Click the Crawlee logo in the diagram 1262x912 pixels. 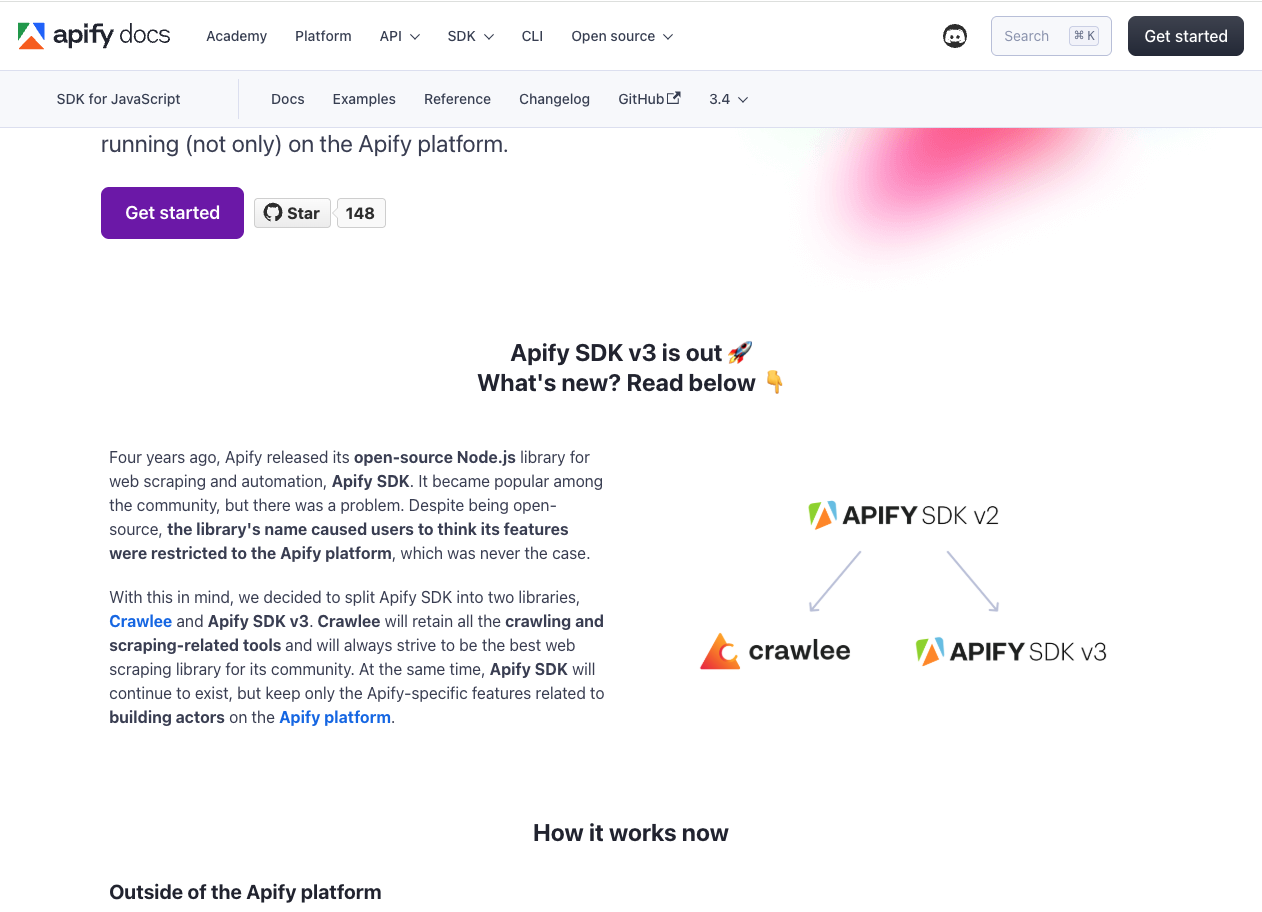tap(775, 651)
